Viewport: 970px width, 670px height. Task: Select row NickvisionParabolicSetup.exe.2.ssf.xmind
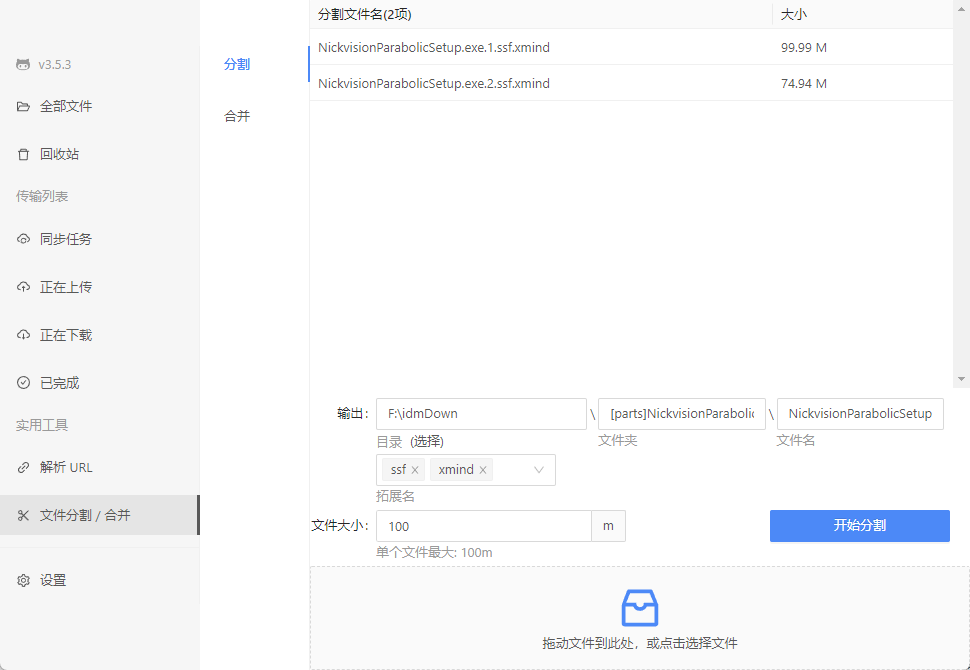631,83
